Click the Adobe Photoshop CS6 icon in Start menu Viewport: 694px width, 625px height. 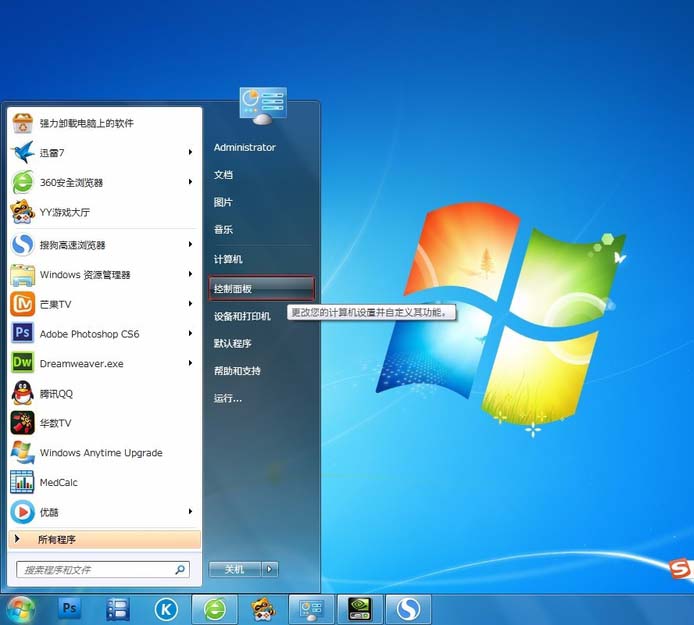coord(22,333)
